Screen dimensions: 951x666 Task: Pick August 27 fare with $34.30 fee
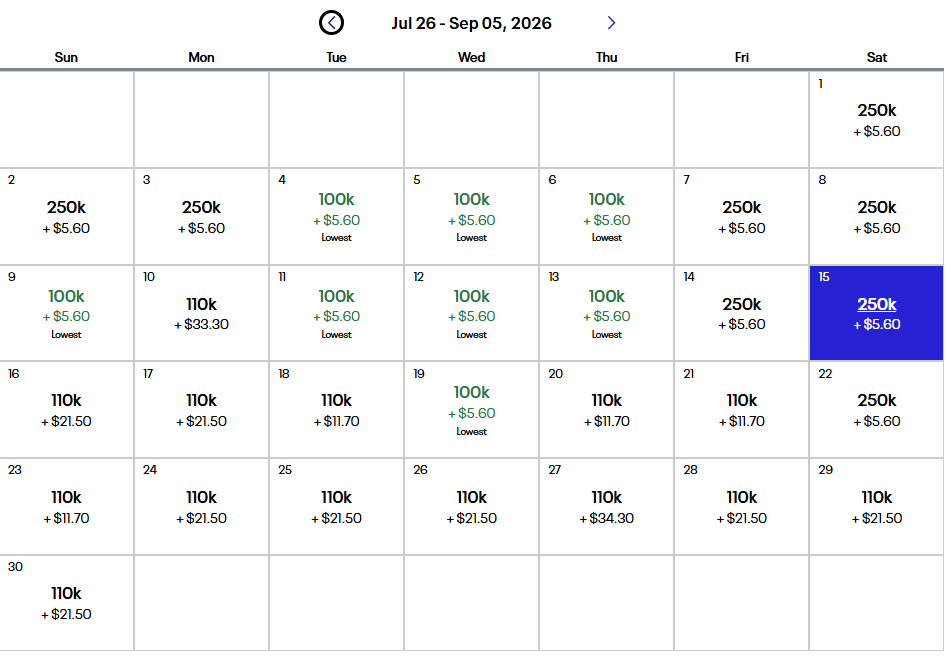click(606, 506)
